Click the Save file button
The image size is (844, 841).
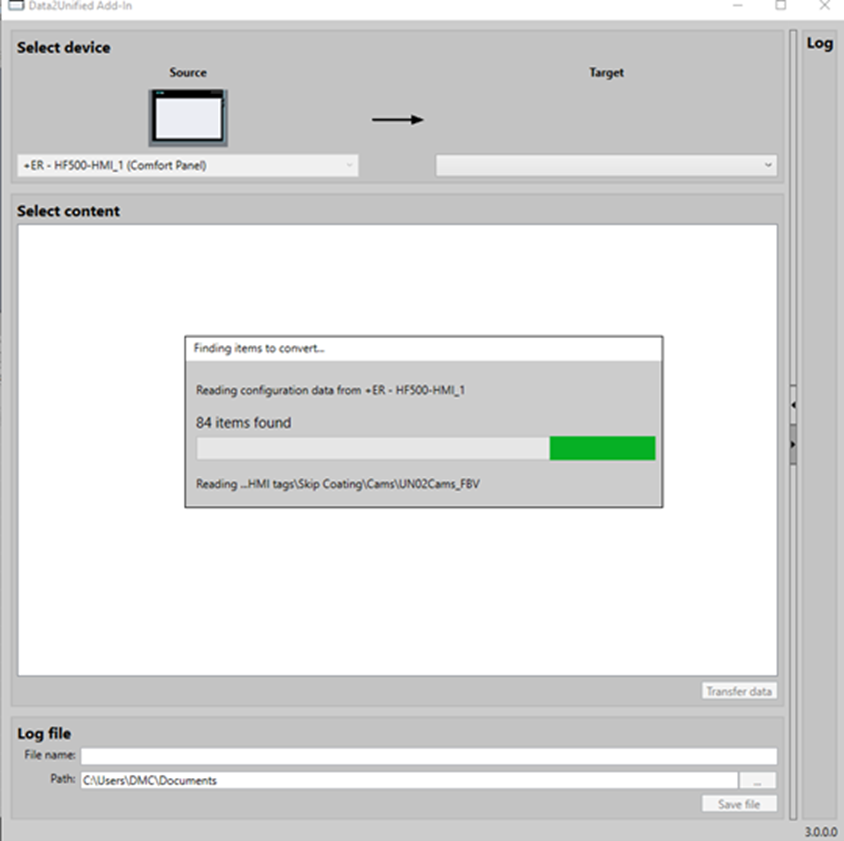pos(739,804)
